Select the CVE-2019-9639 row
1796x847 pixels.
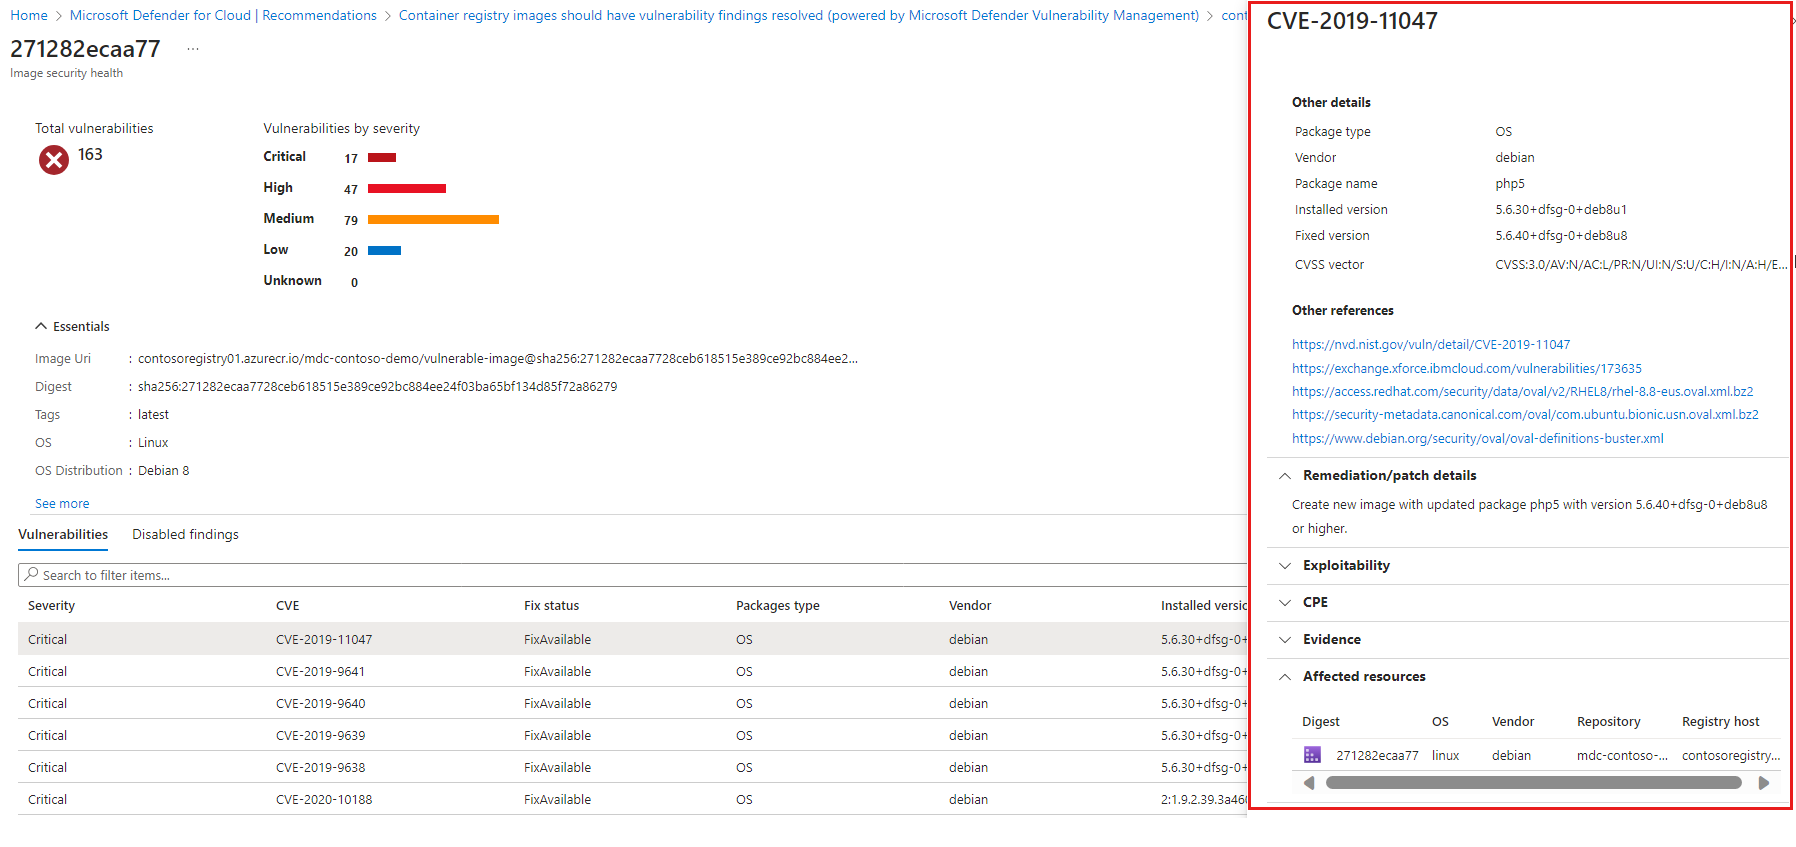[632, 735]
